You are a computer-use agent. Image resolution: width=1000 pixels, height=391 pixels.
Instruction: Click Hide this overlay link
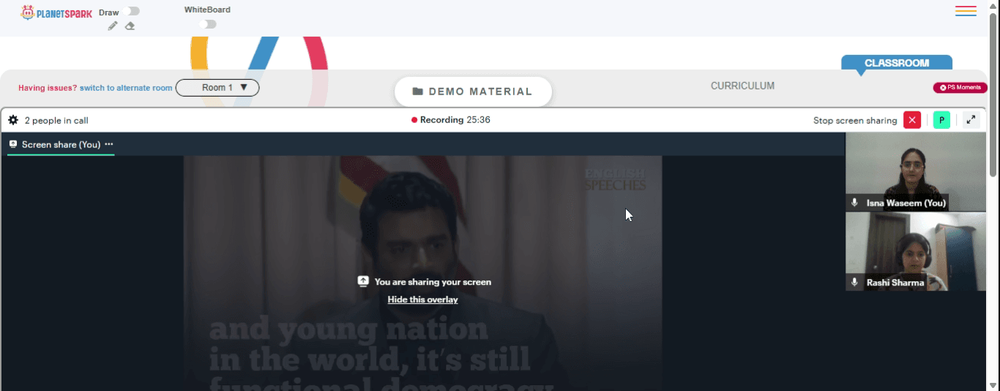423,299
